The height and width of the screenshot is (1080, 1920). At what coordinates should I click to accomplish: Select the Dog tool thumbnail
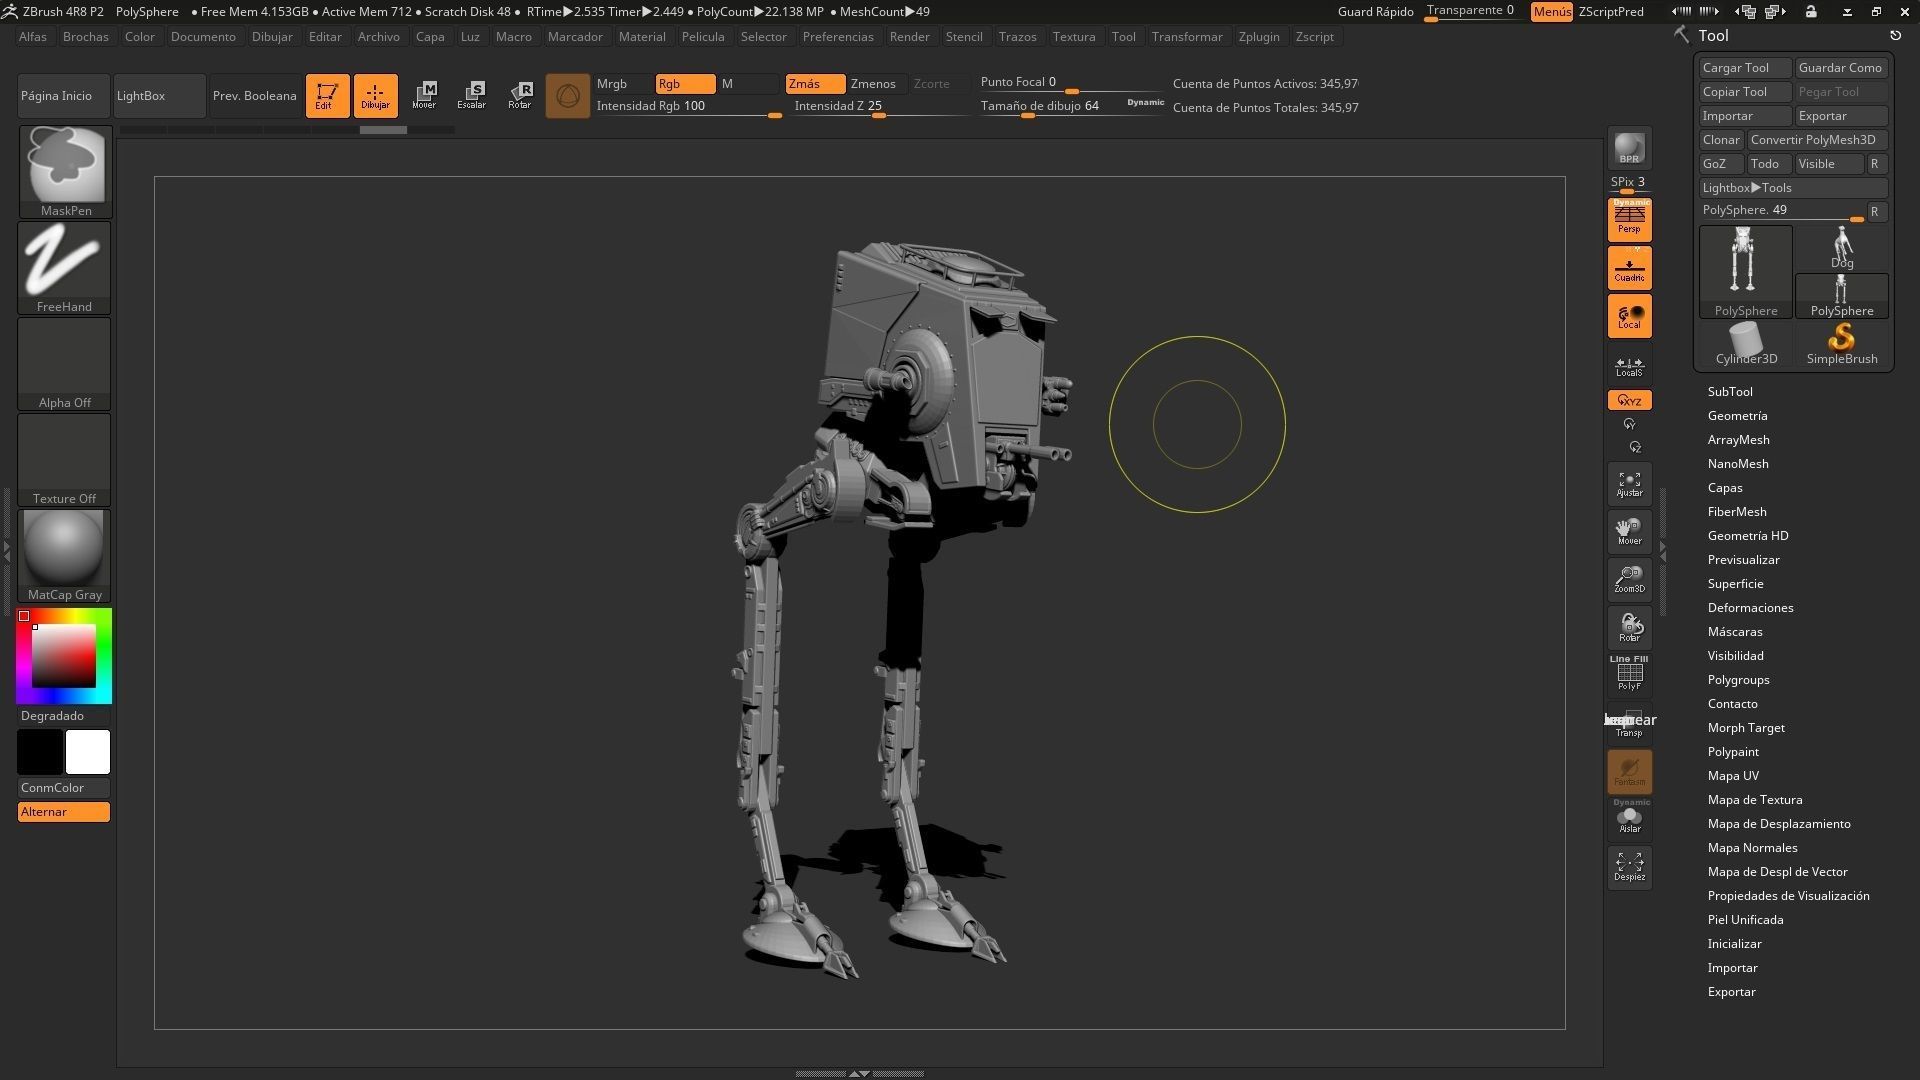tap(1842, 248)
